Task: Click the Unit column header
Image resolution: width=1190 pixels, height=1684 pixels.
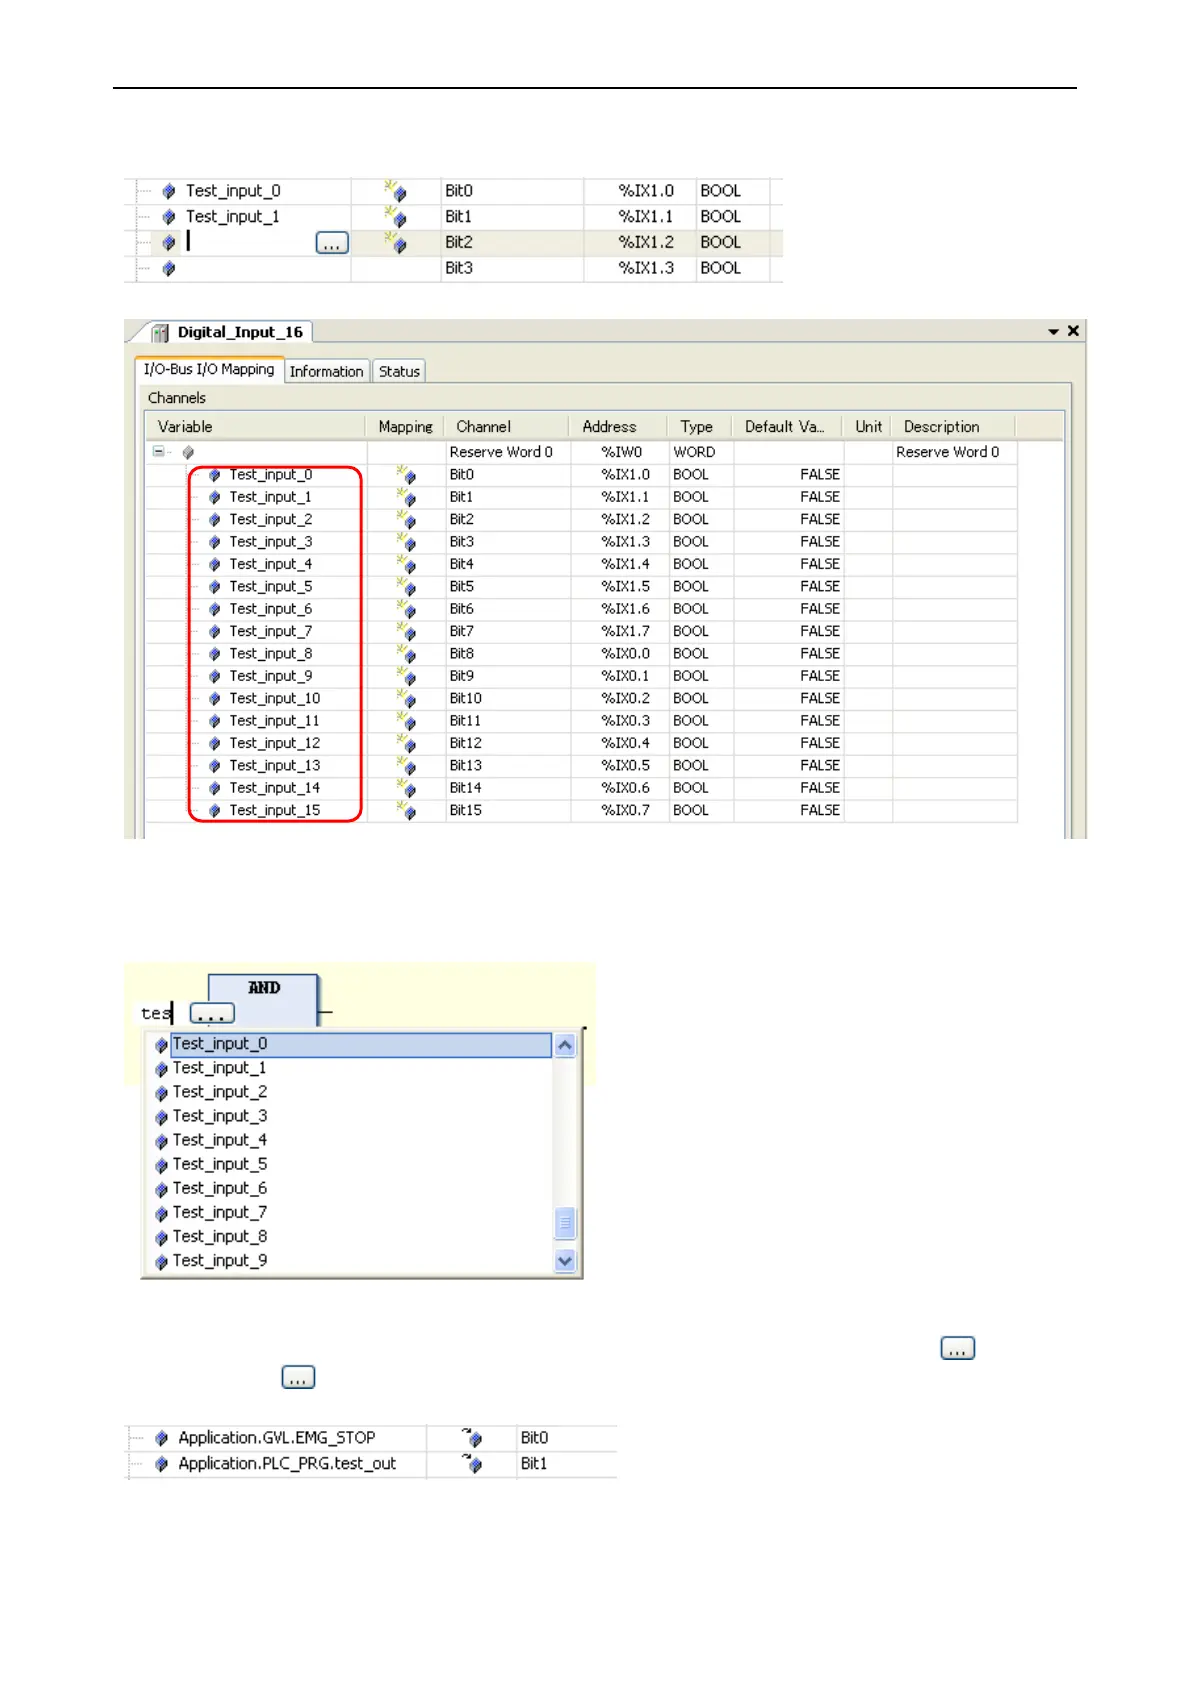Action: tap(868, 426)
